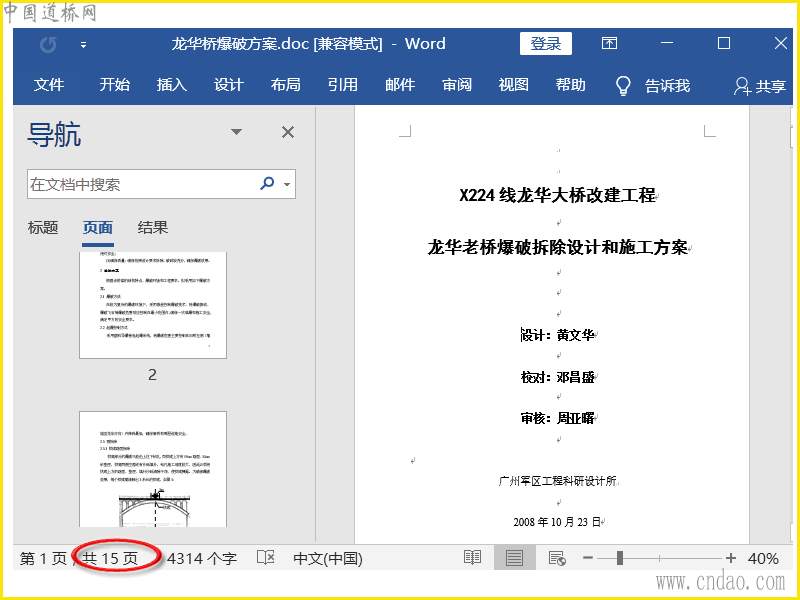Open the navigation pane options dropdown arrow

(236, 132)
